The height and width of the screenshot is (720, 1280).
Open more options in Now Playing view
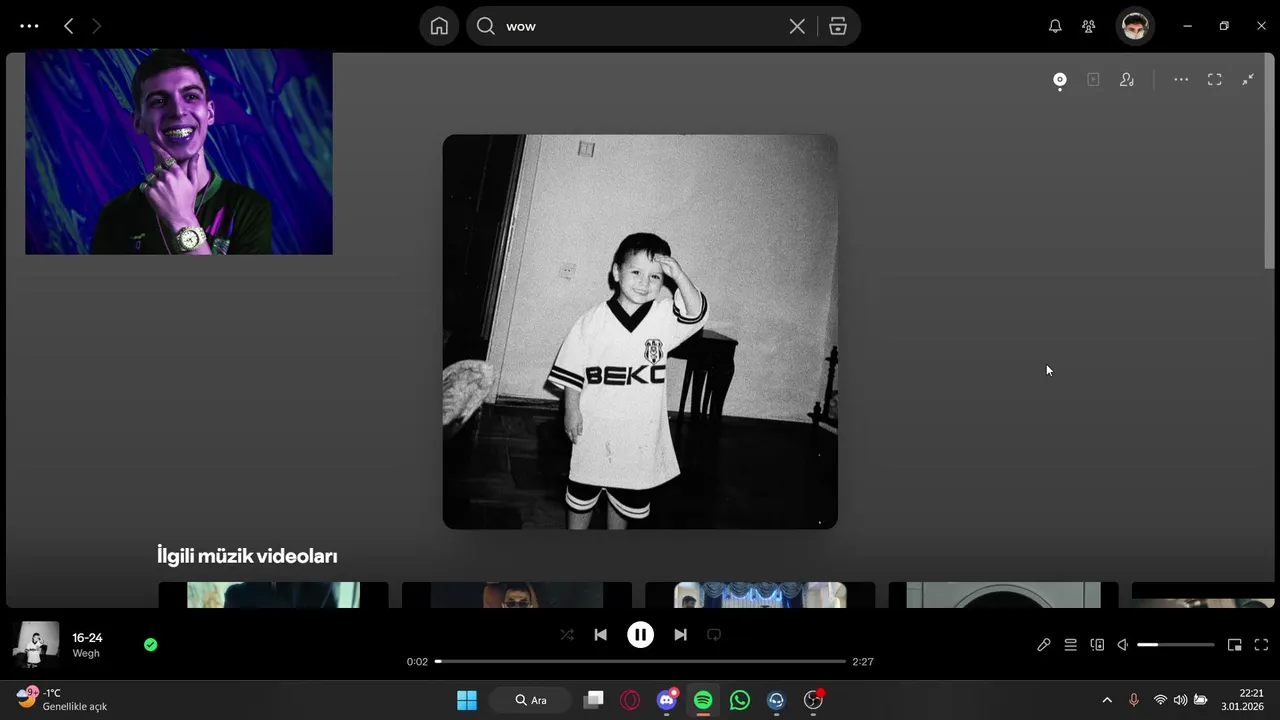1181,80
